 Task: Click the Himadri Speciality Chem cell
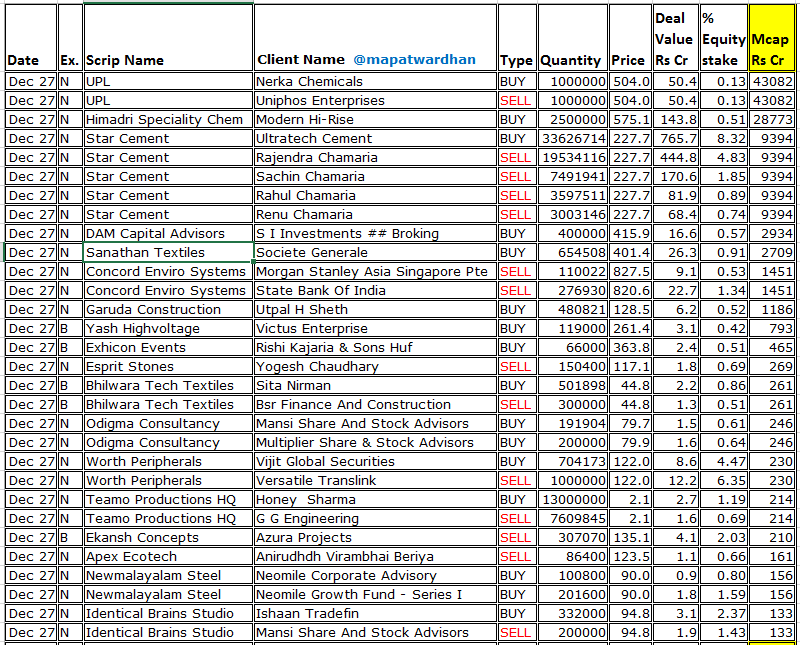pyautogui.click(x=168, y=119)
